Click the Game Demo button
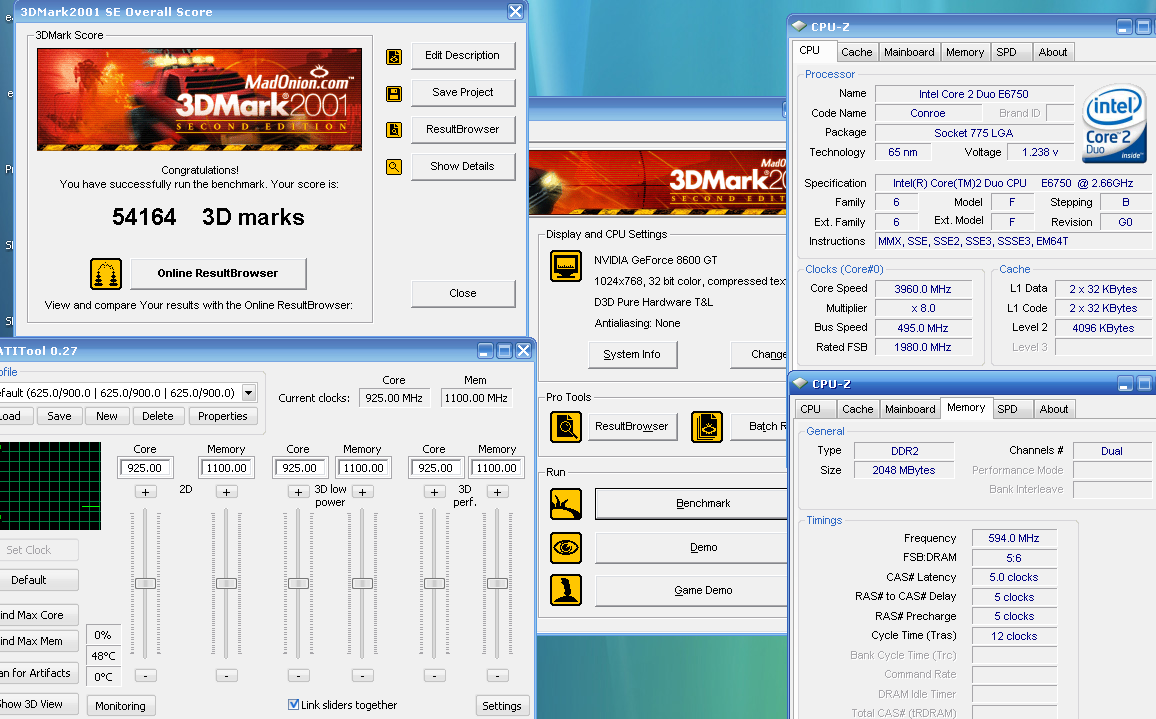Image resolution: width=1156 pixels, height=719 pixels. pyautogui.click(x=692, y=590)
